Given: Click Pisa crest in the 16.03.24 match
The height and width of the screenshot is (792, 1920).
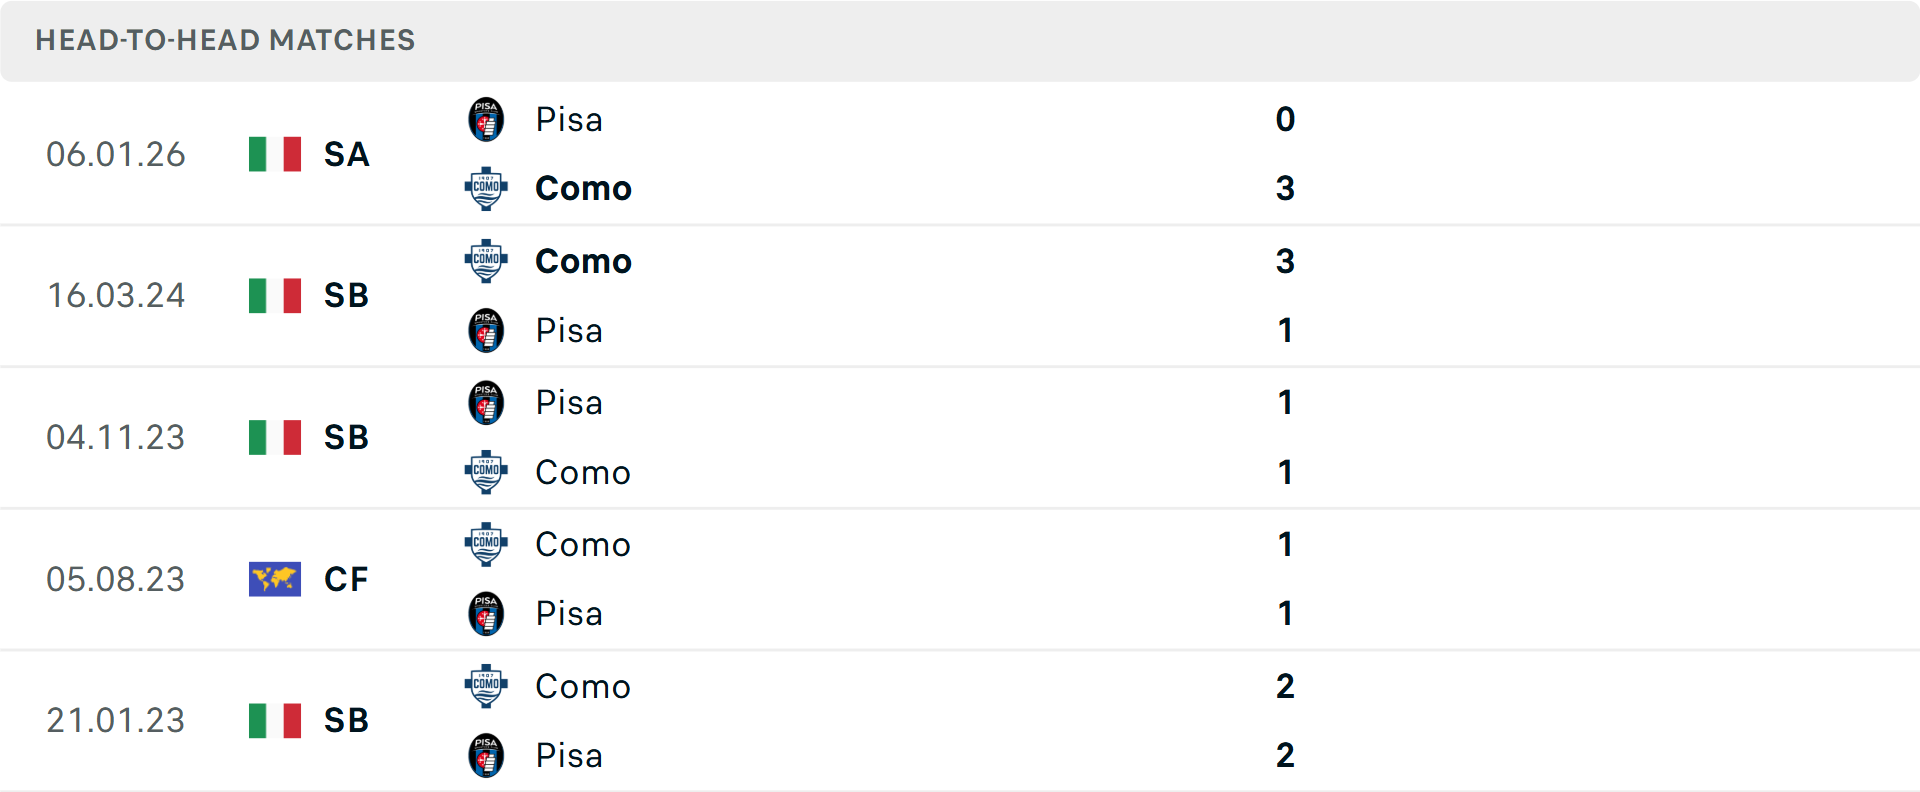Looking at the screenshot, I should pyautogui.click(x=486, y=330).
